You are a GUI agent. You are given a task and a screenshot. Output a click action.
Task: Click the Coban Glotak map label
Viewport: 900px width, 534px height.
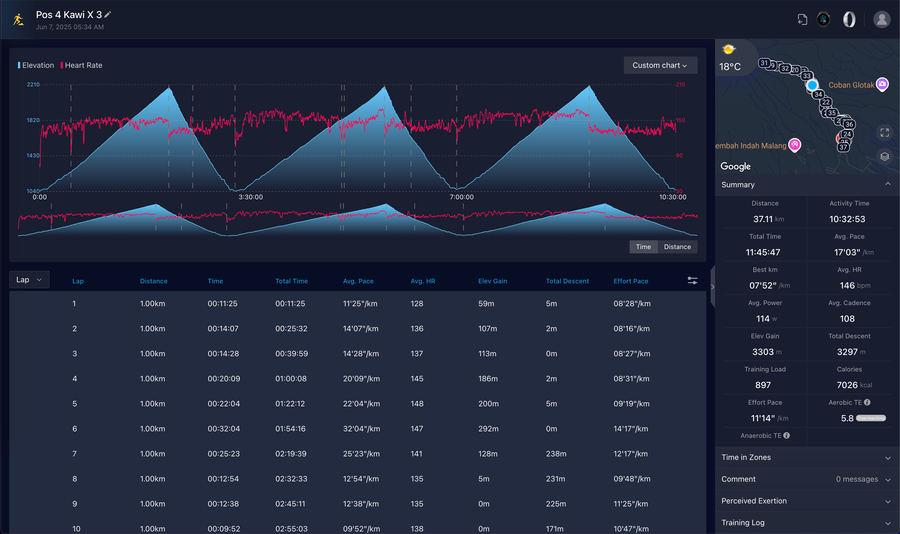[851, 85]
